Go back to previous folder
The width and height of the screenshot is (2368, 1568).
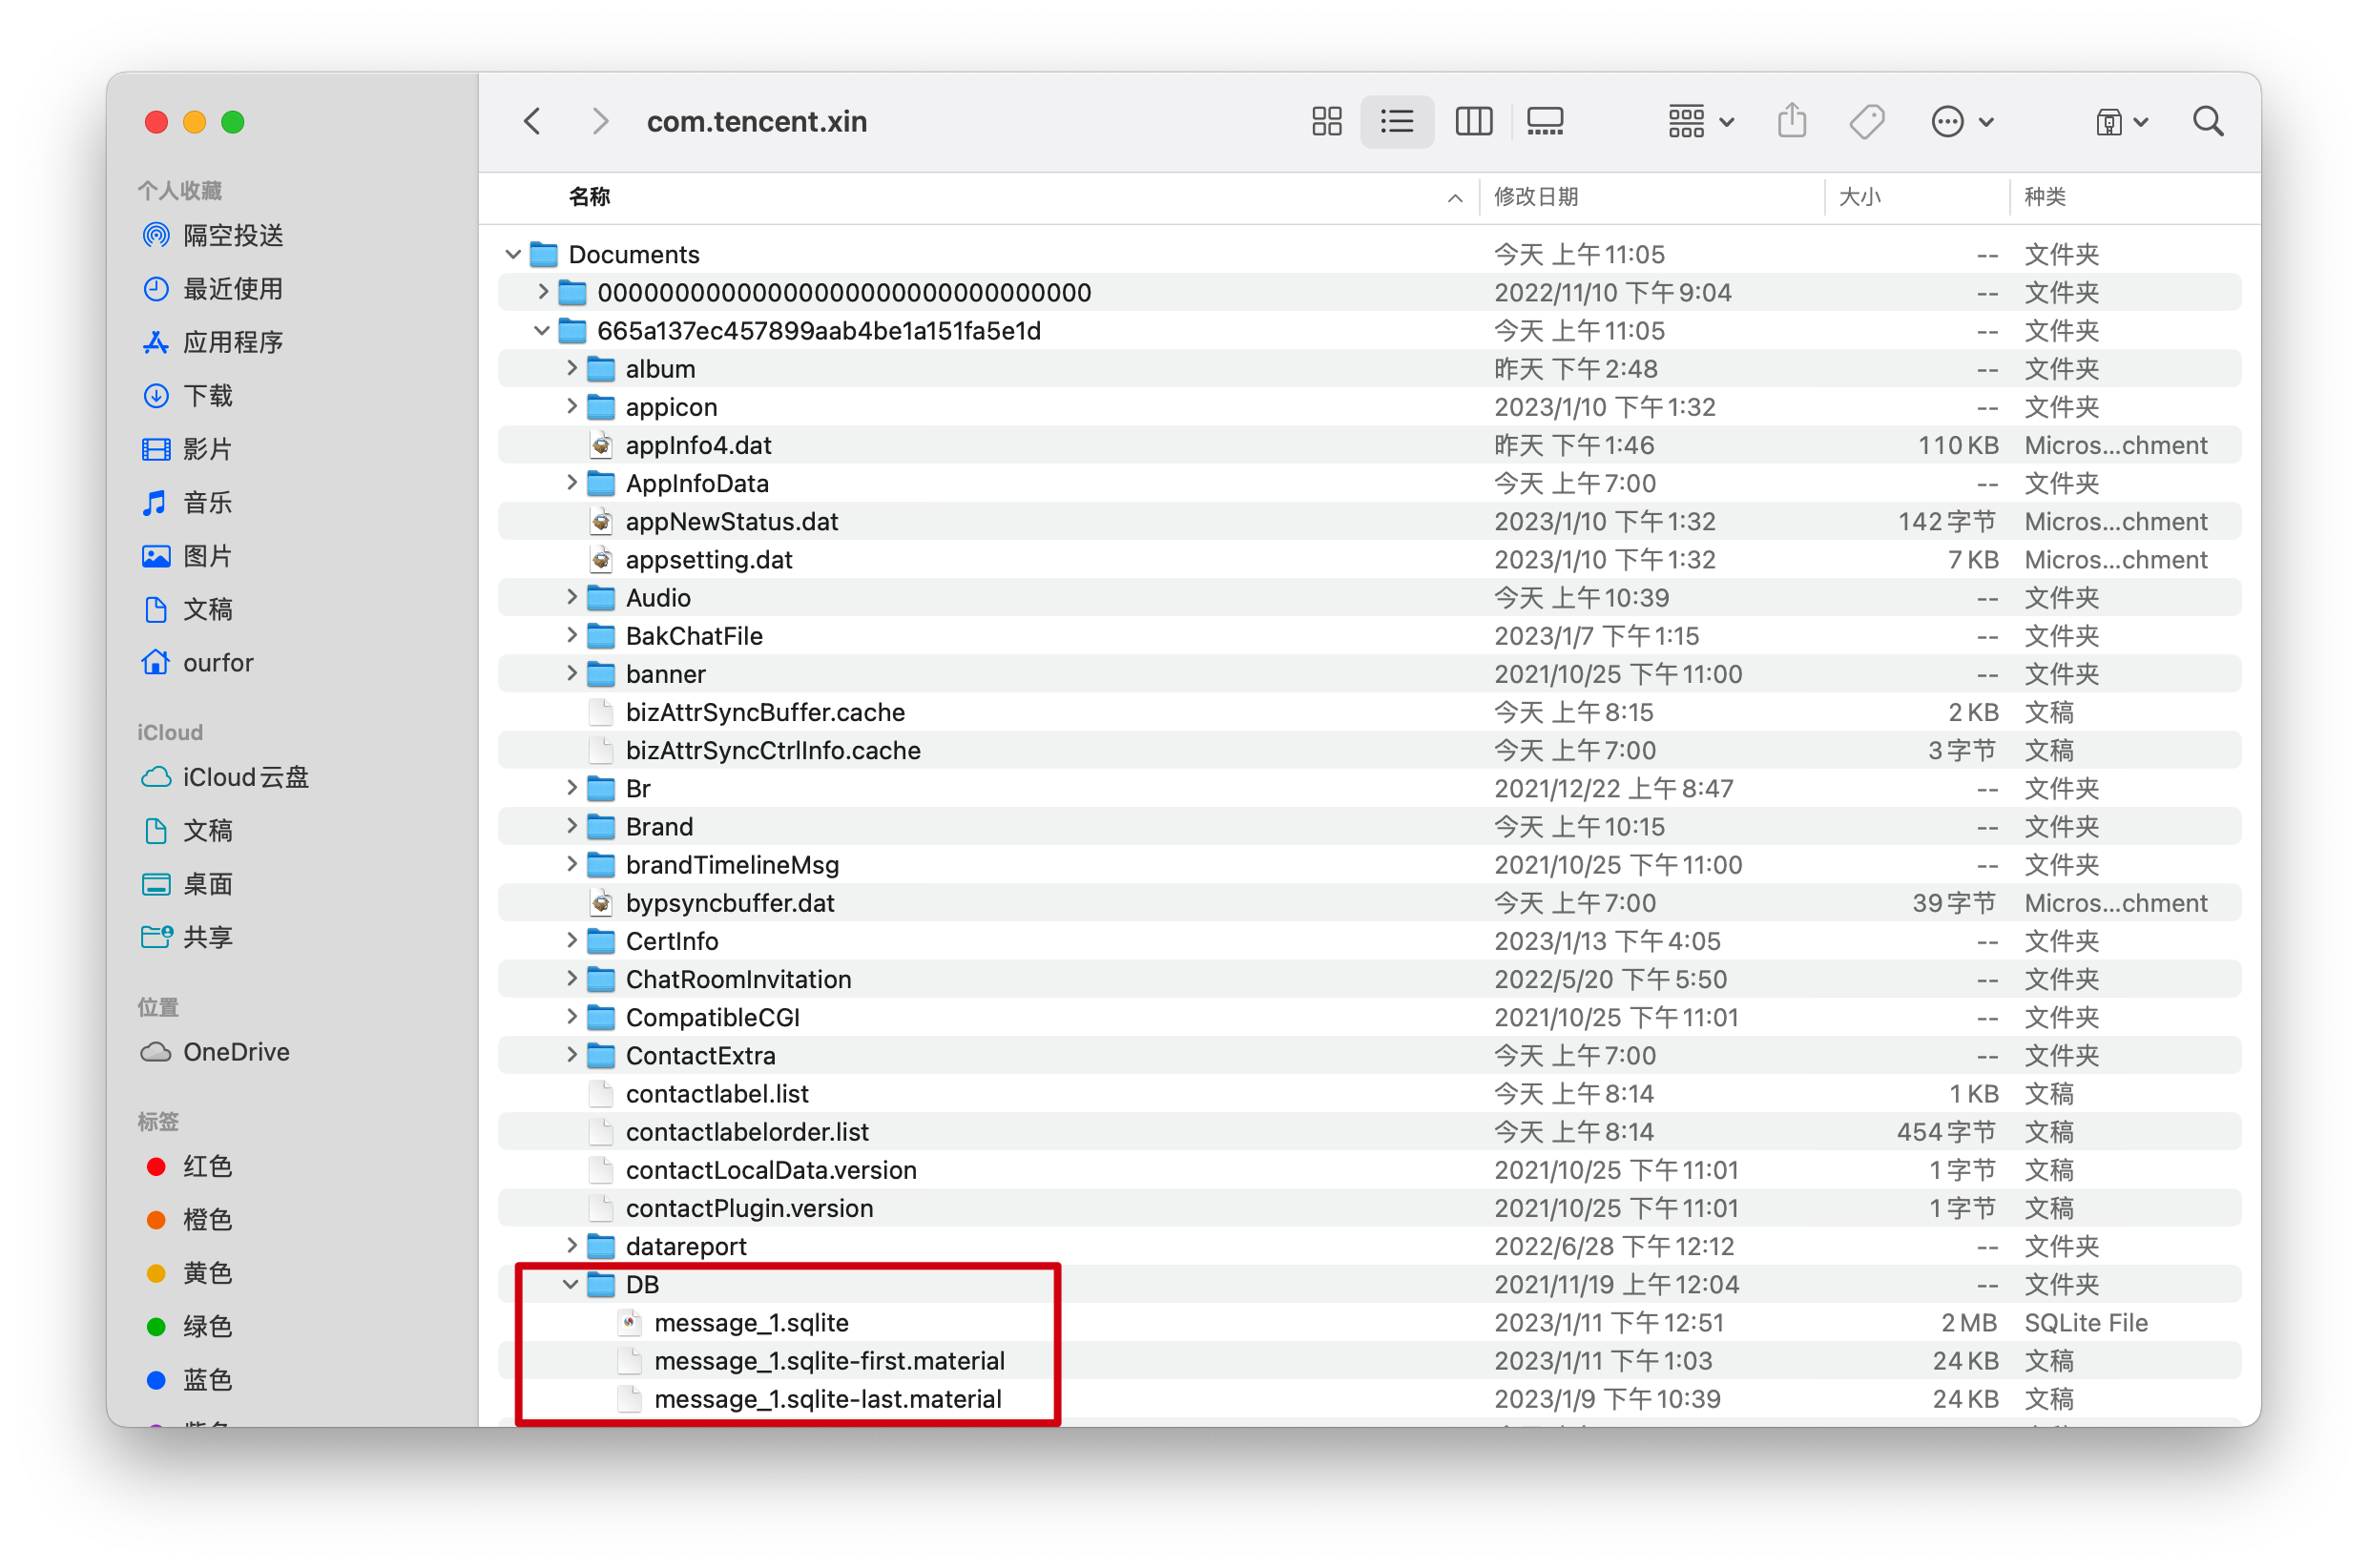coord(533,122)
